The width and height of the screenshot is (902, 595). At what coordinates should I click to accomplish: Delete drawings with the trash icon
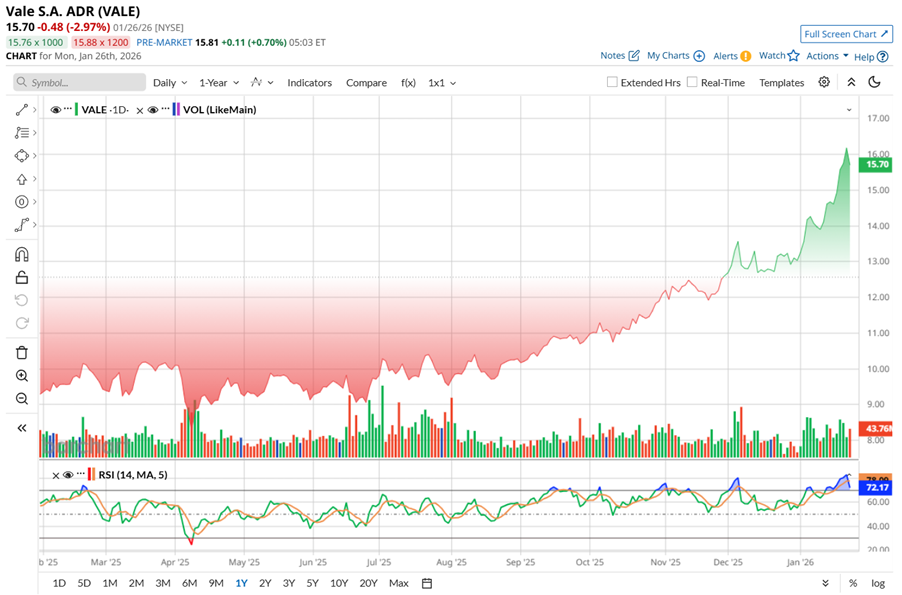coord(22,353)
